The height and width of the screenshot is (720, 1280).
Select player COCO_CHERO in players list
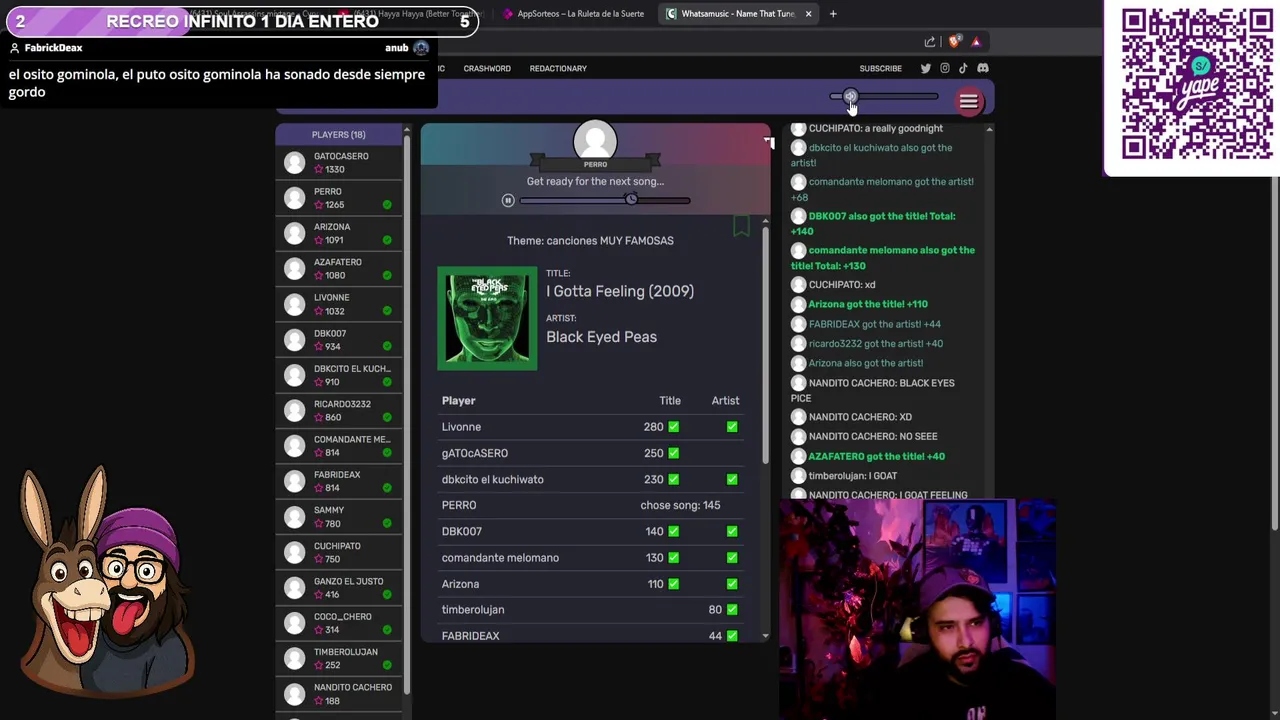pos(339,623)
